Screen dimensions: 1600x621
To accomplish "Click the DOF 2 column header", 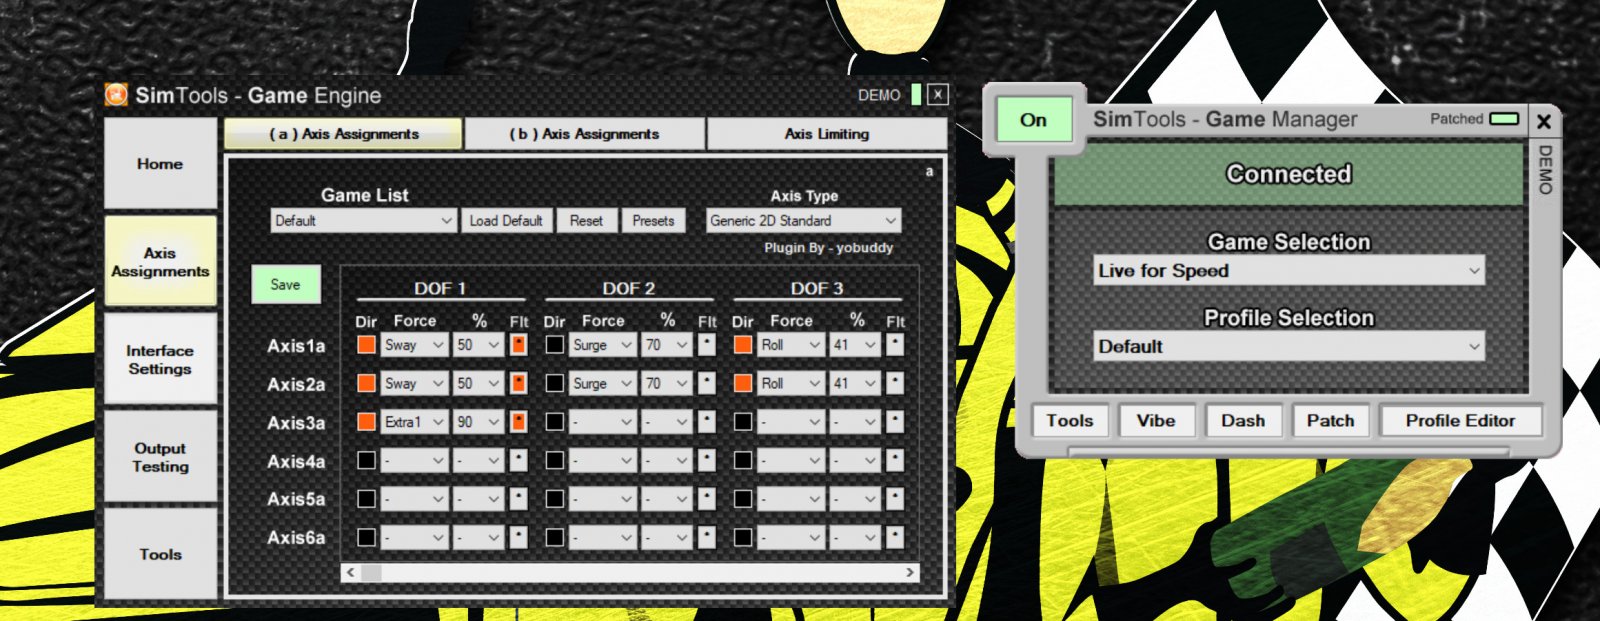I will tap(628, 288).
